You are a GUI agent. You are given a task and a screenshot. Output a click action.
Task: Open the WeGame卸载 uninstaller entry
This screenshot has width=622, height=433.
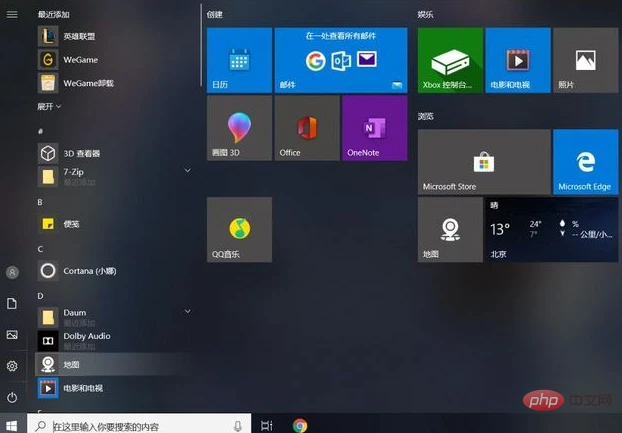[x=115, y=83]
